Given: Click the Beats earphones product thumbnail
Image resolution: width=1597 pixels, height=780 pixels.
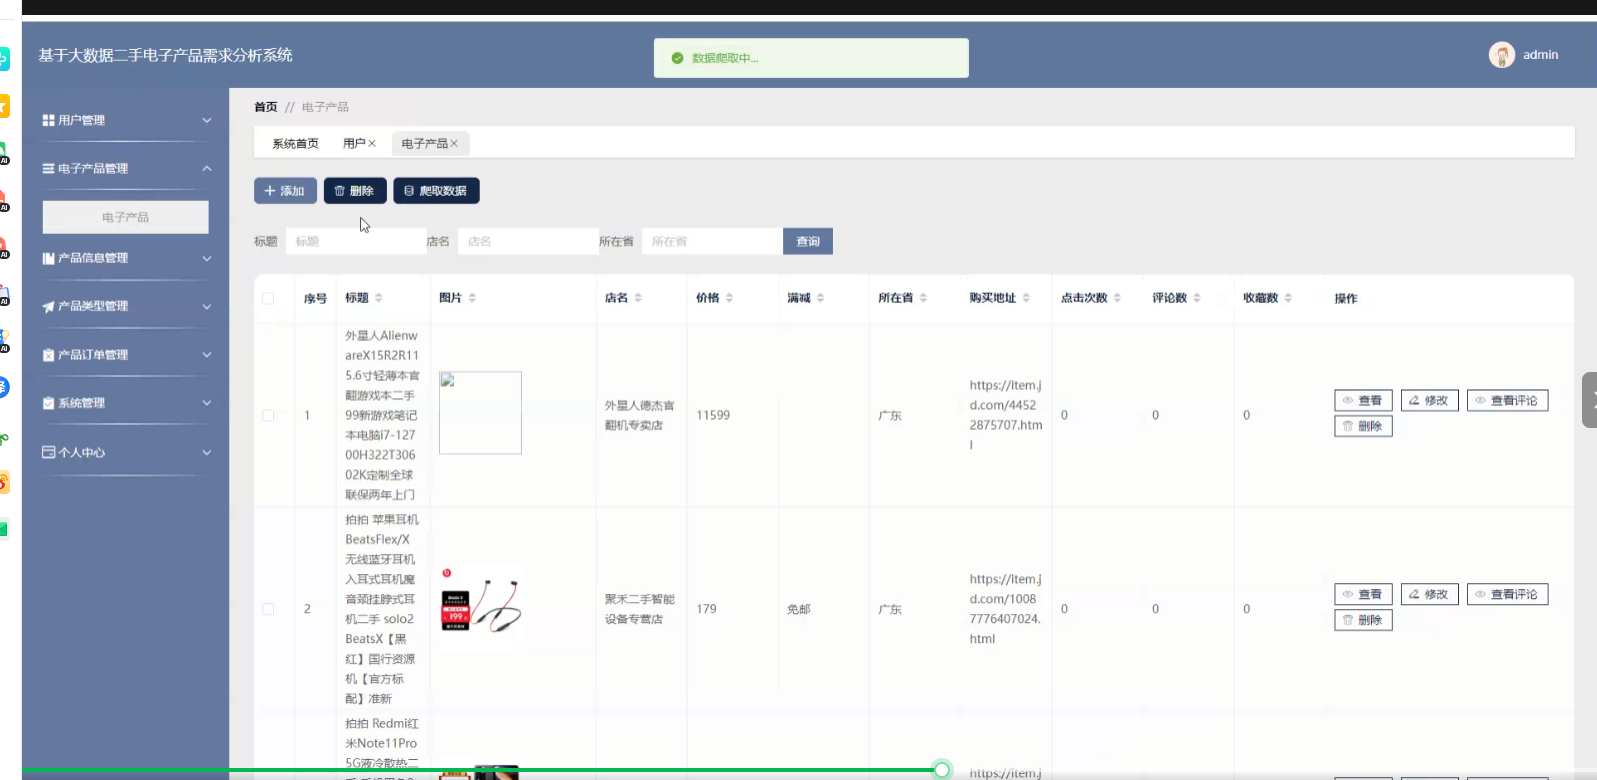Looking at the screenshot, I should (481, 607).
